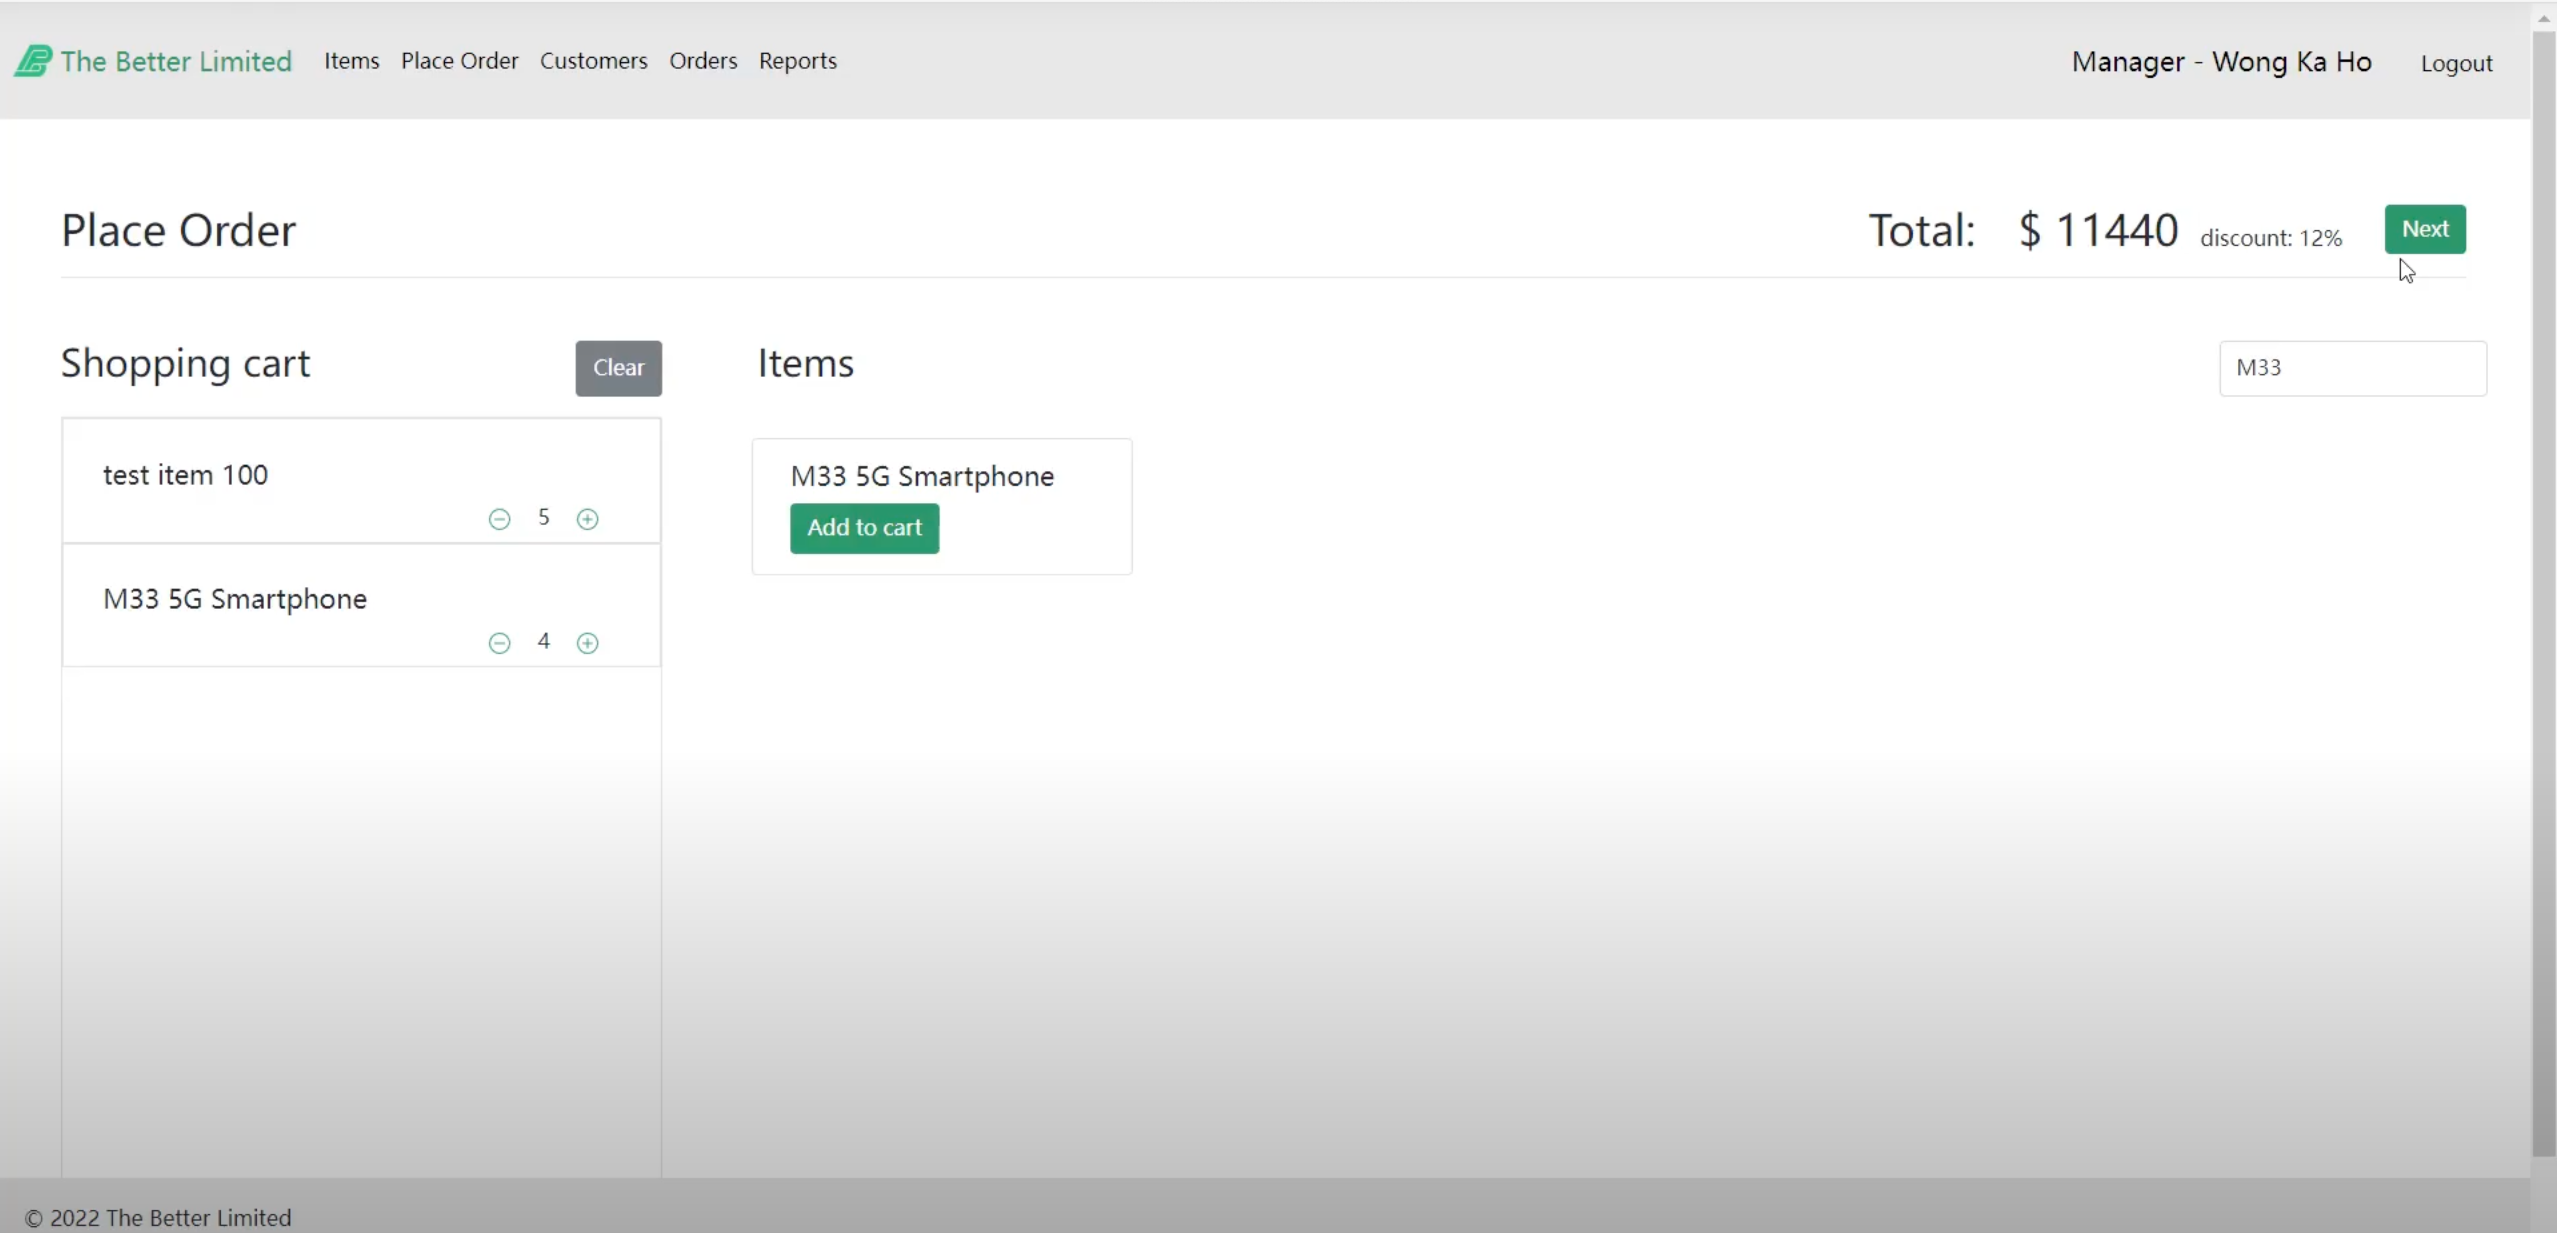Open the Items menu
The height and width of the screenshot is (1233, 2557).
pos(351,61)
